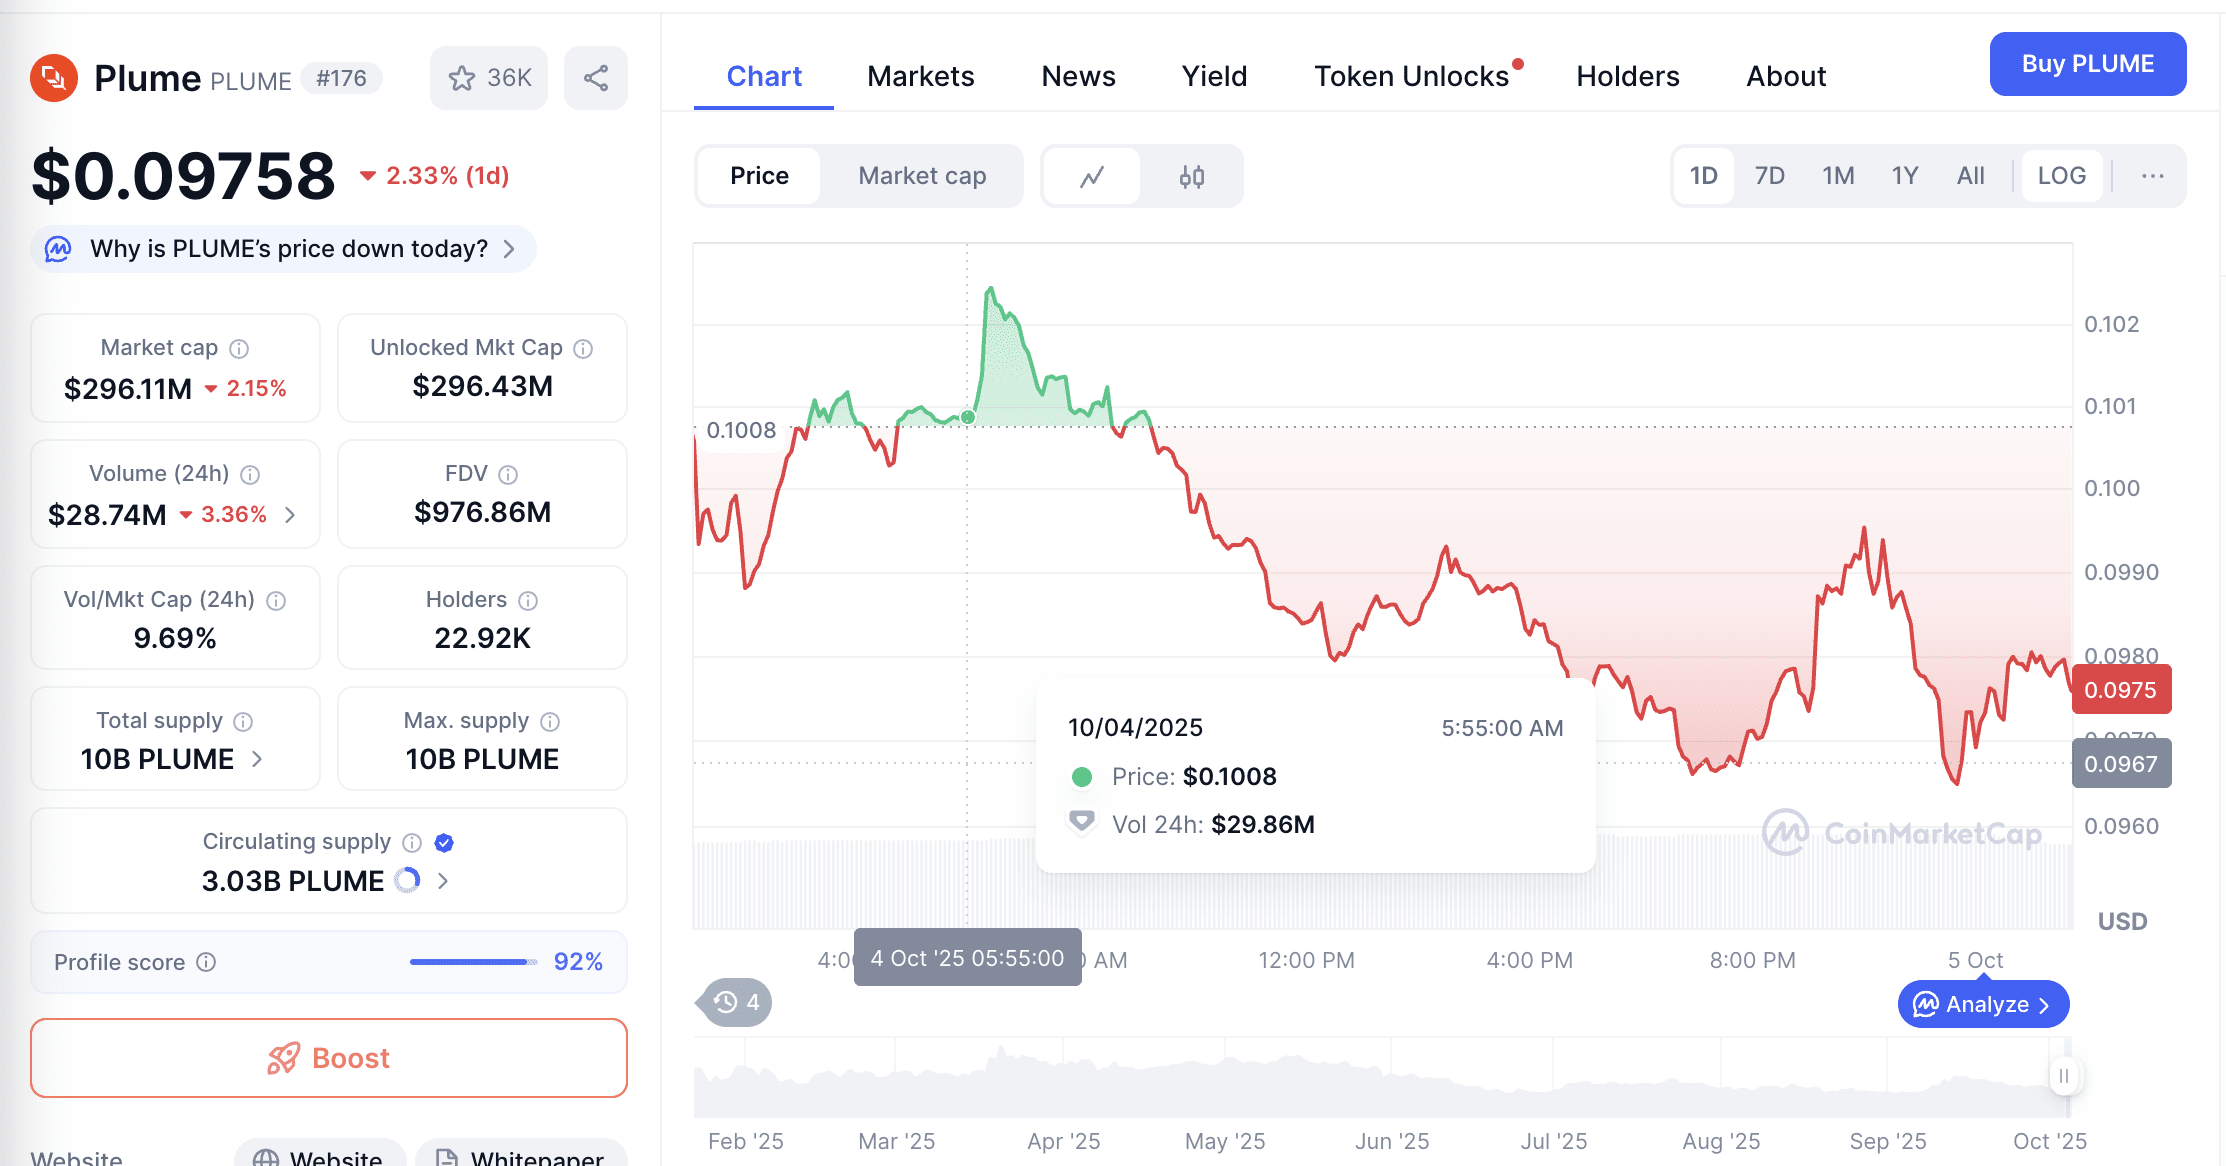2226x1166 pixels.
Task: Open the three-dot chart options menu
Action: (x=2152, y=176)
